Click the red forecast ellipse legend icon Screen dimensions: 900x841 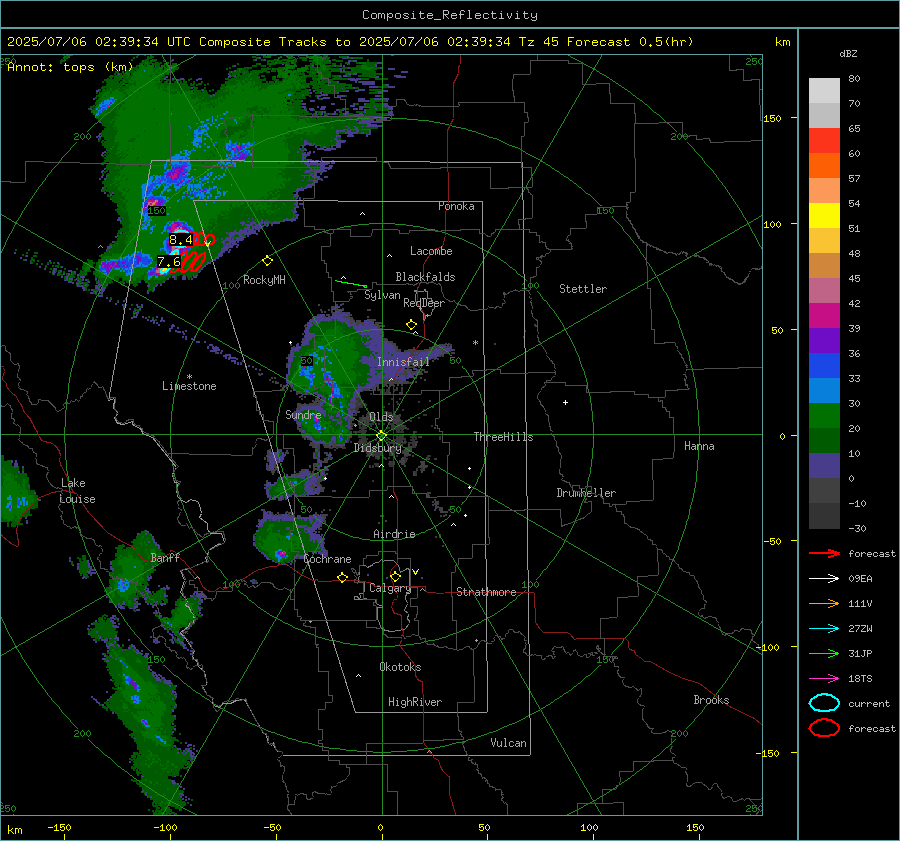coord(824,728)
